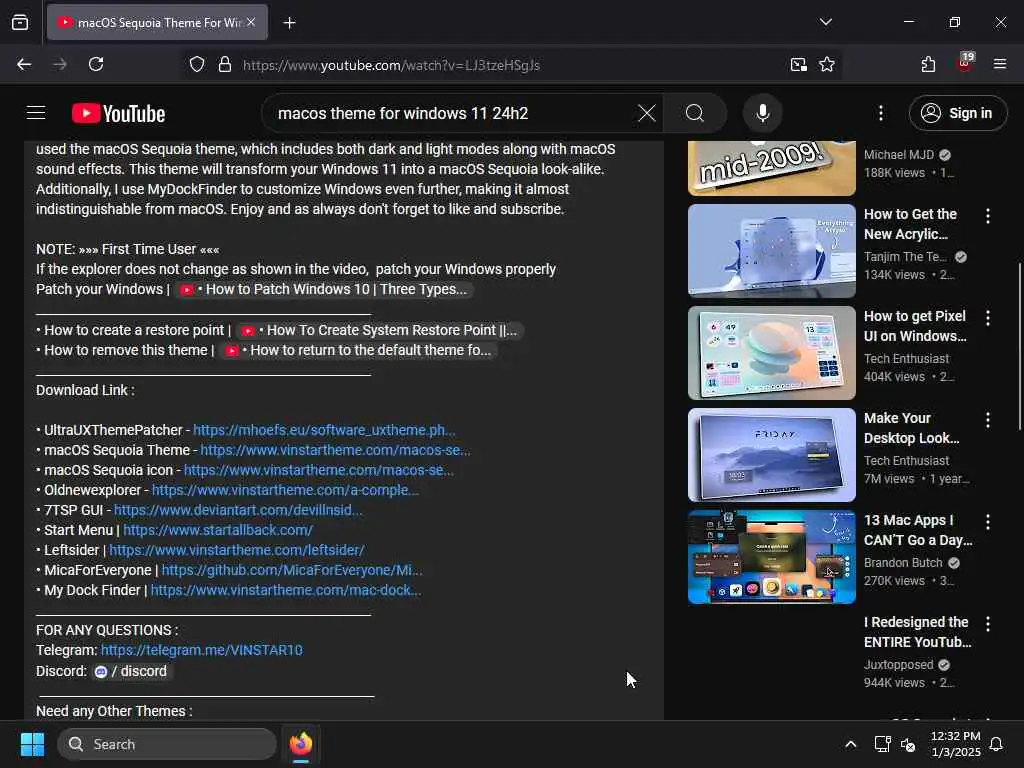Open the Discord channel link

coord(131,671)
